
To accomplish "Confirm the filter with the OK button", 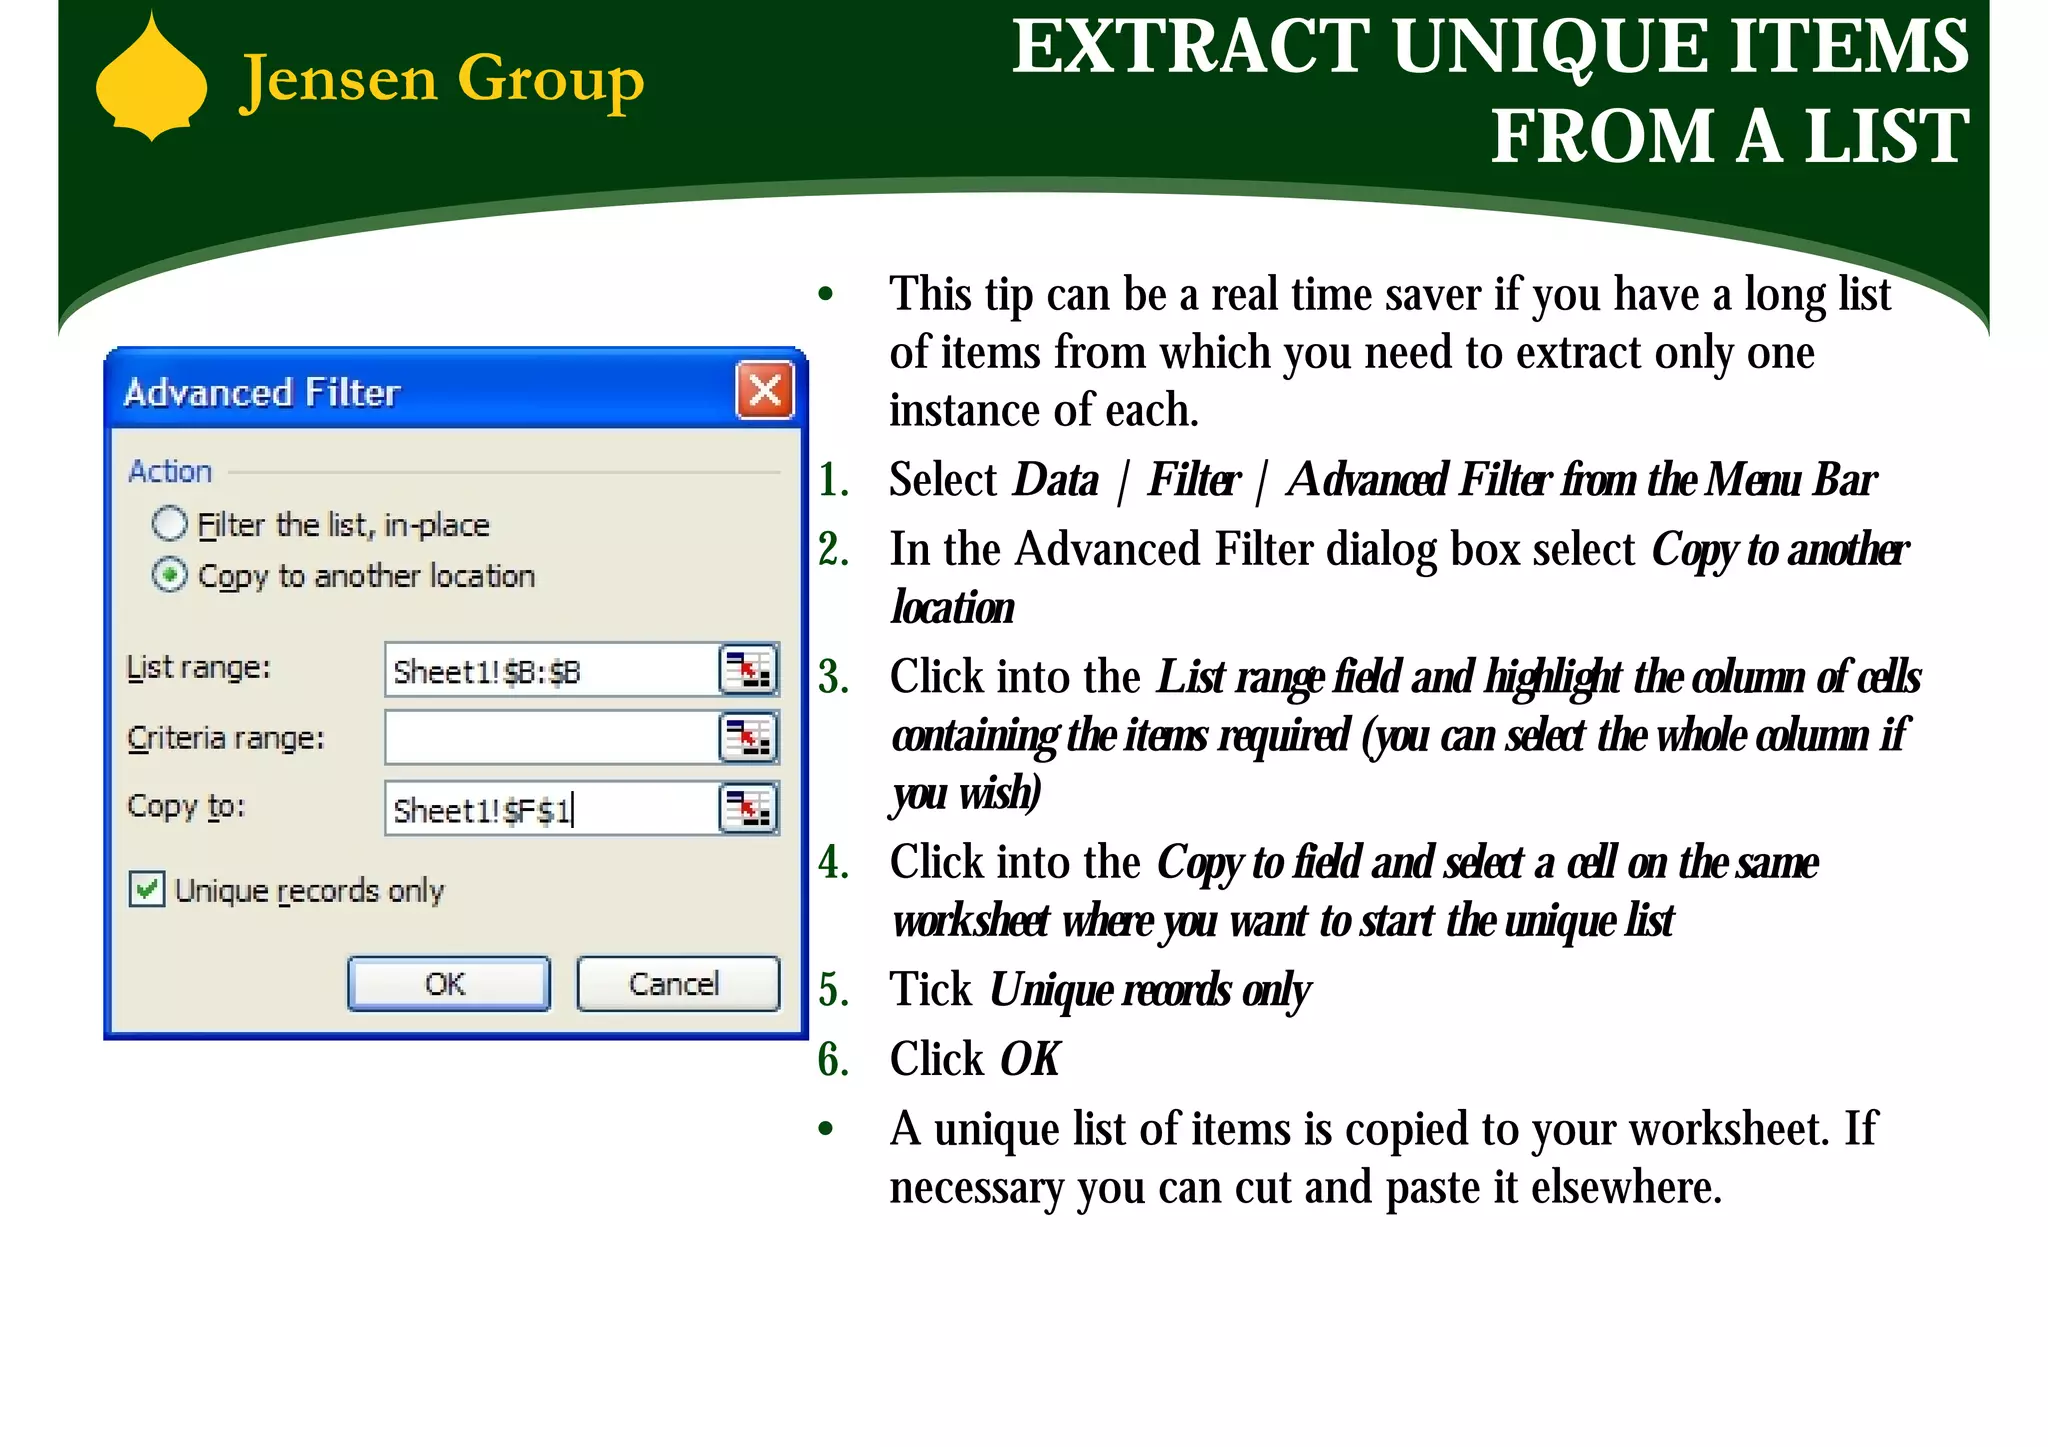I will pyautogui.click(x=448, y=984).
